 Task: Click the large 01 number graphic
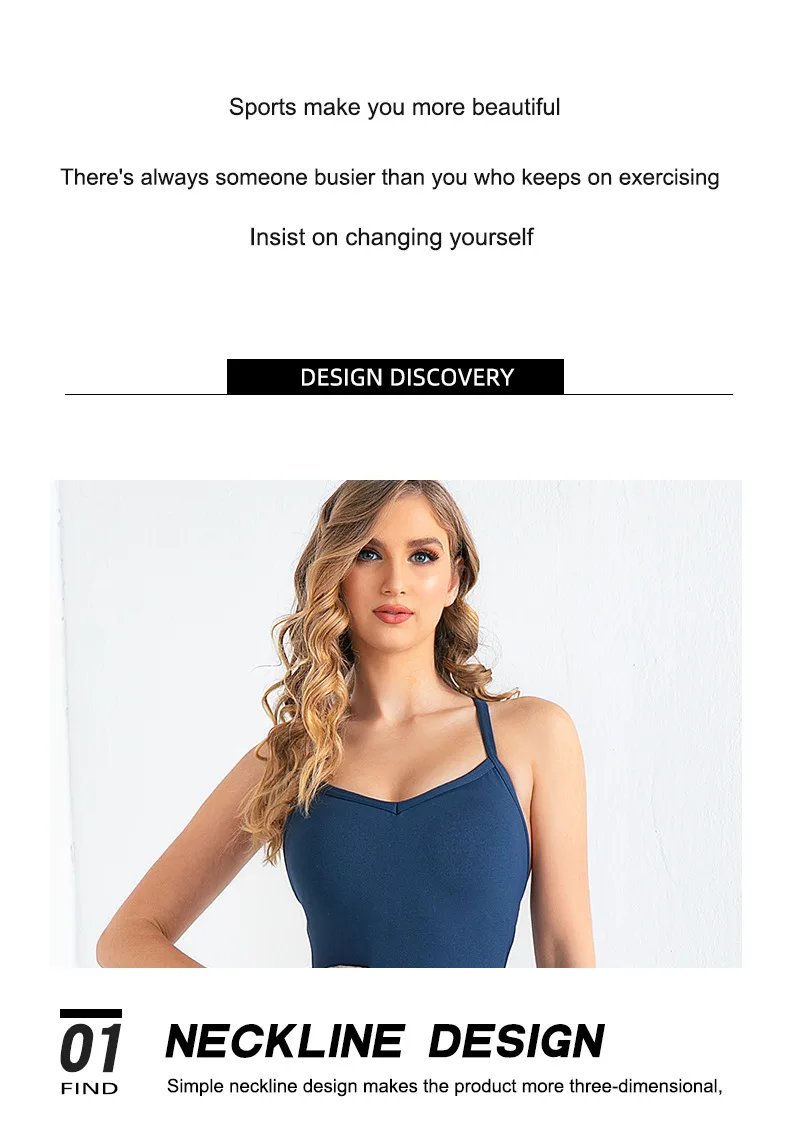(91, 1049)
